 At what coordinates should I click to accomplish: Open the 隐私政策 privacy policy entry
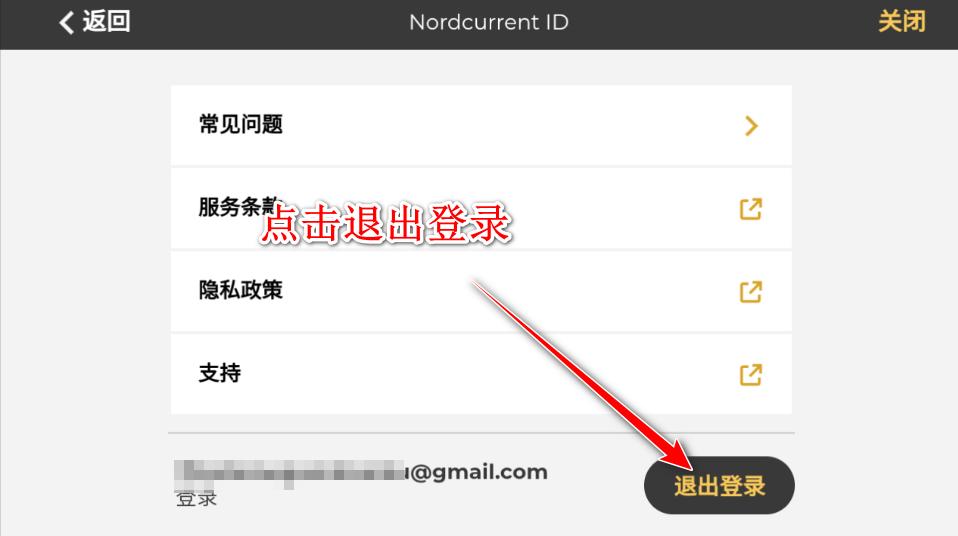[481, 292]
